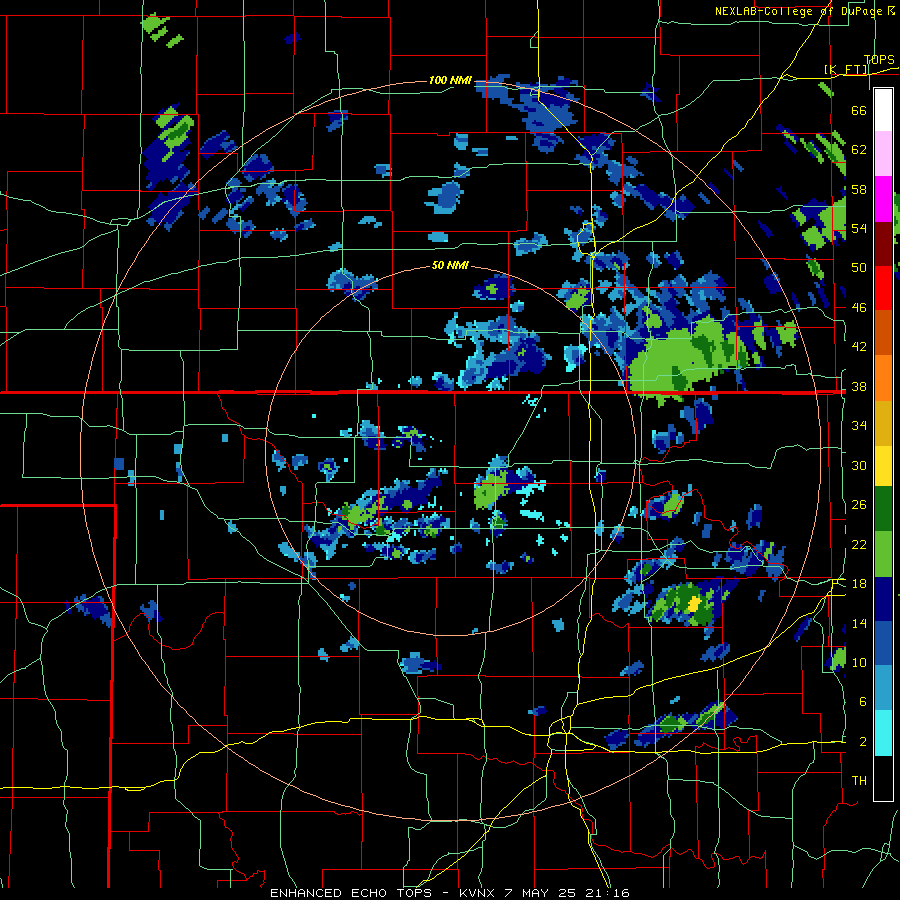Pick the medium blue swatch near 10

883,643
